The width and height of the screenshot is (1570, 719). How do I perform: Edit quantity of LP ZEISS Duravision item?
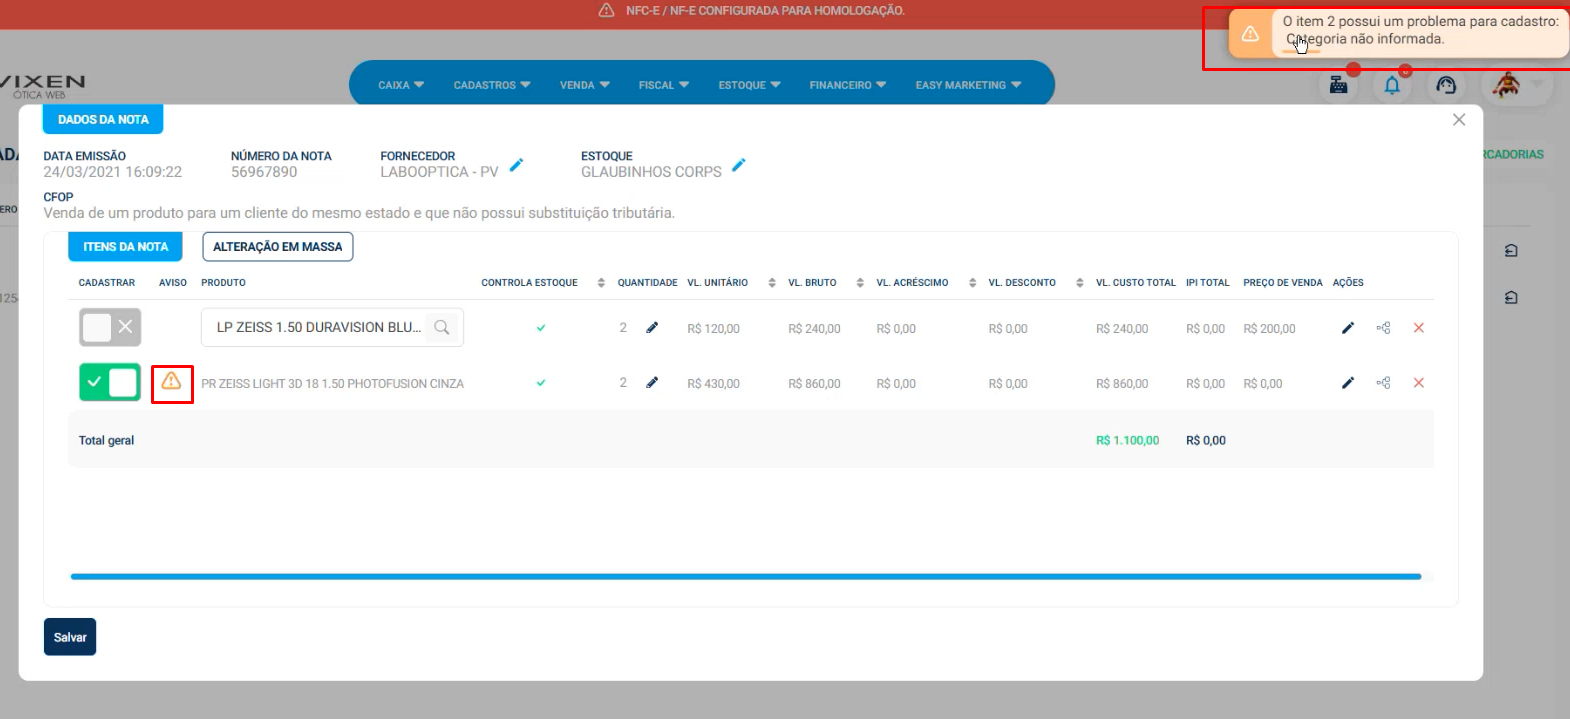pos(652,328)
